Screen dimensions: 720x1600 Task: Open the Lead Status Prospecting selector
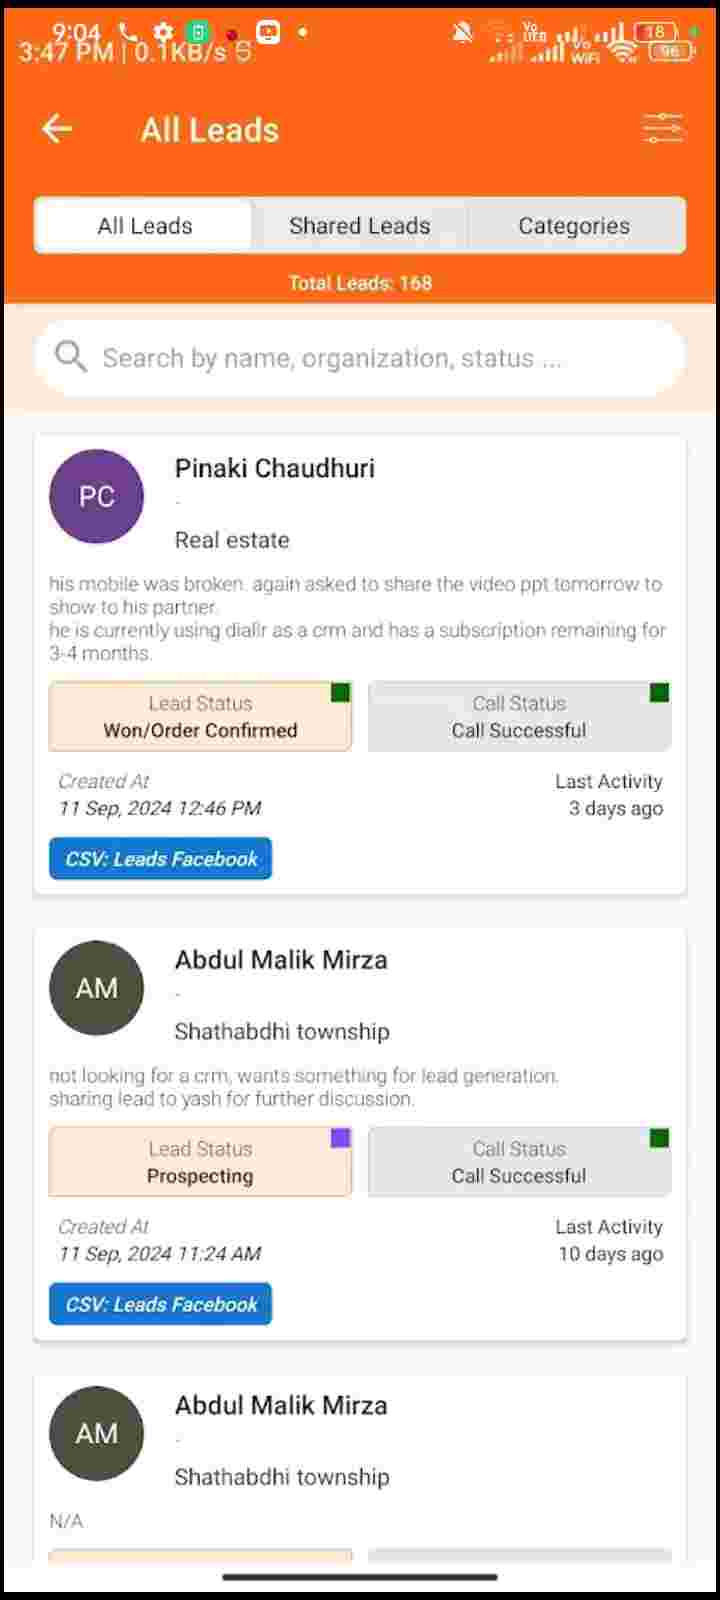coord(200,1162)
